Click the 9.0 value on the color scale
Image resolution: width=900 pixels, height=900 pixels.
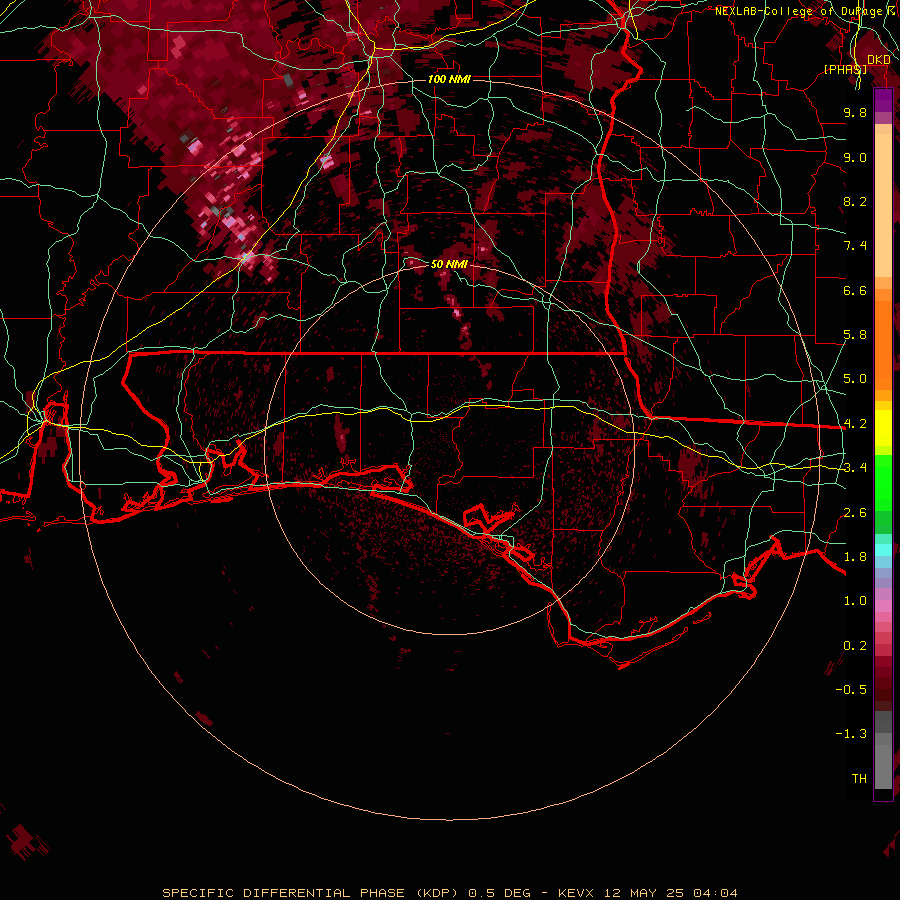[855, 157]
